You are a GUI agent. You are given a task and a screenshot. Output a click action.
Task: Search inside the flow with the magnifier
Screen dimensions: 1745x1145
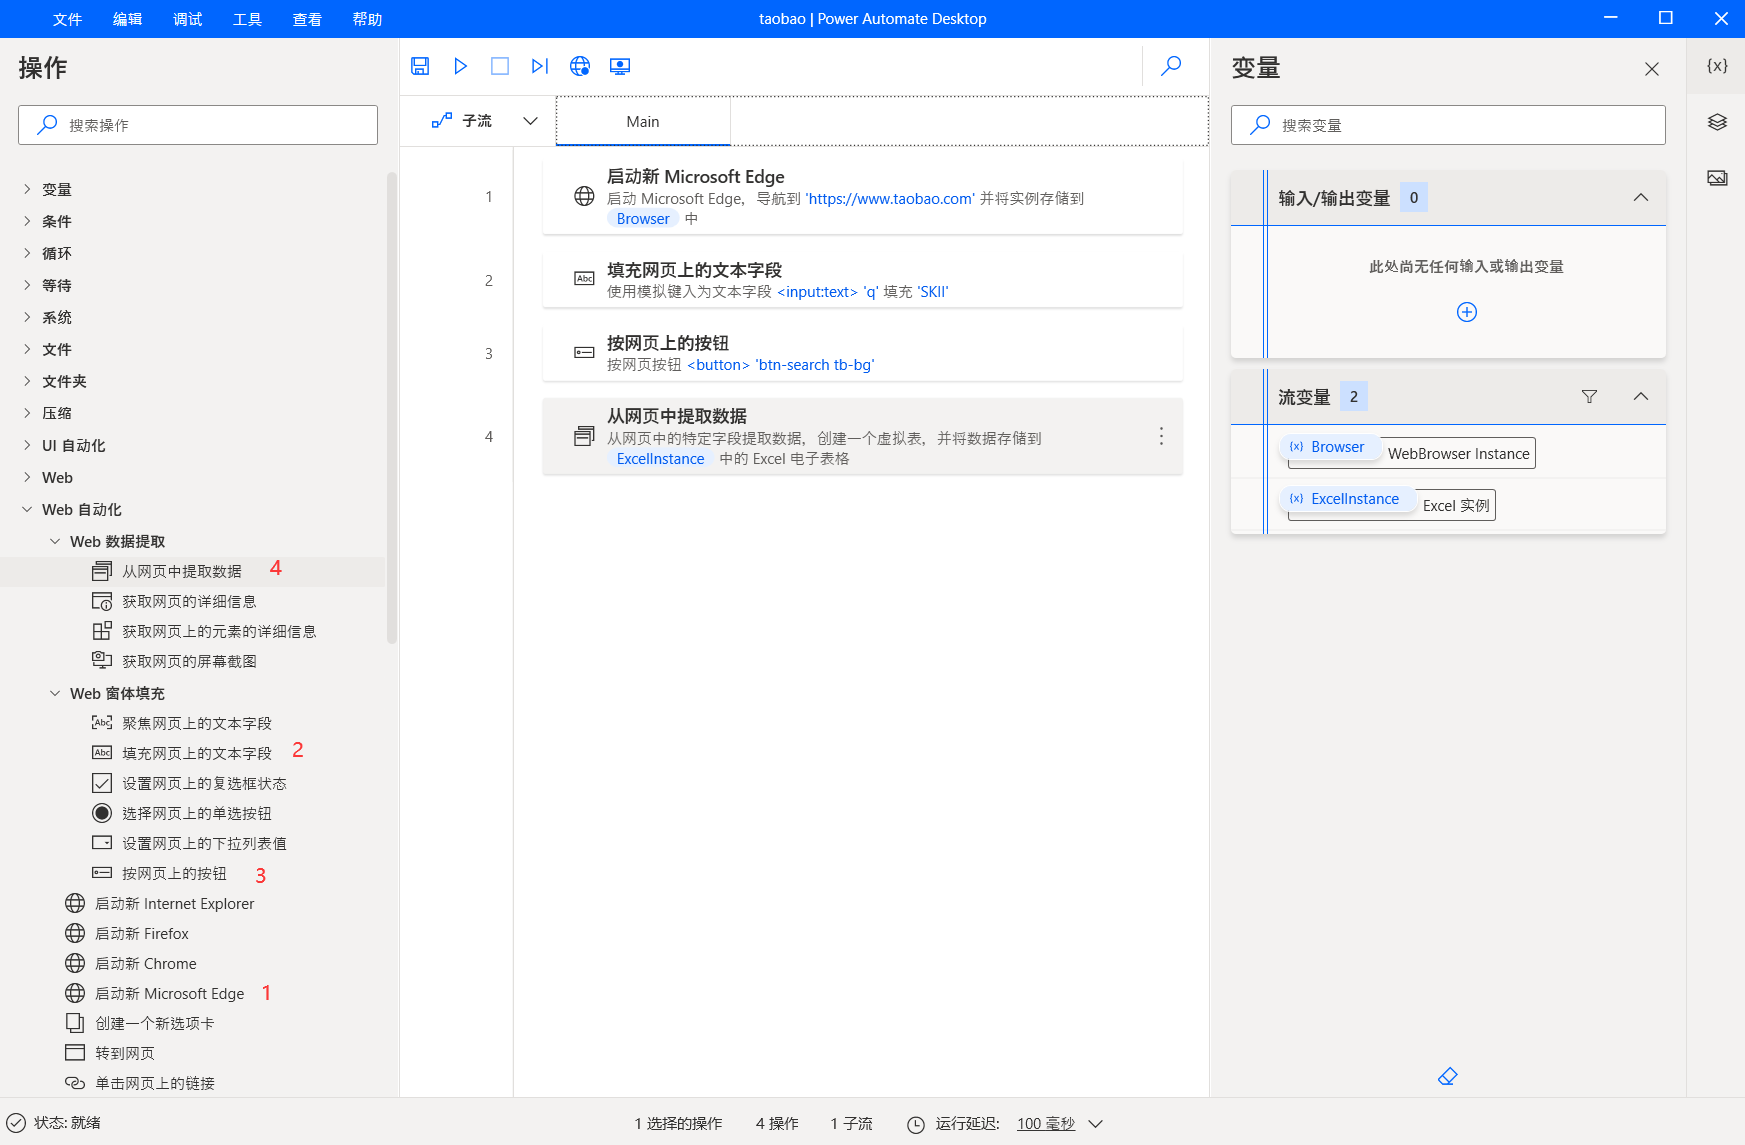tap(1171, 66)
